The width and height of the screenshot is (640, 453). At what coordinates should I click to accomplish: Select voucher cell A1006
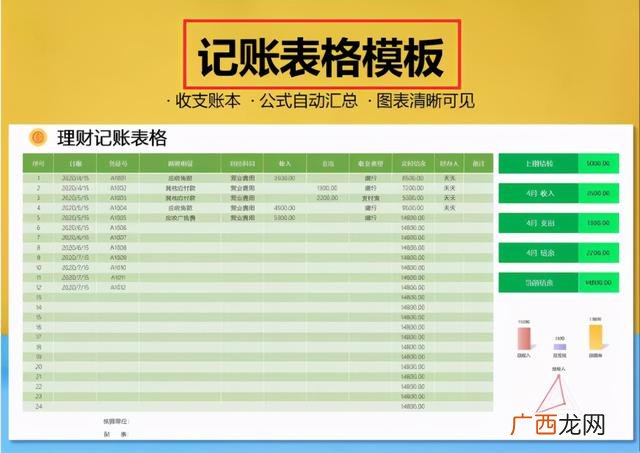[118, 228]
